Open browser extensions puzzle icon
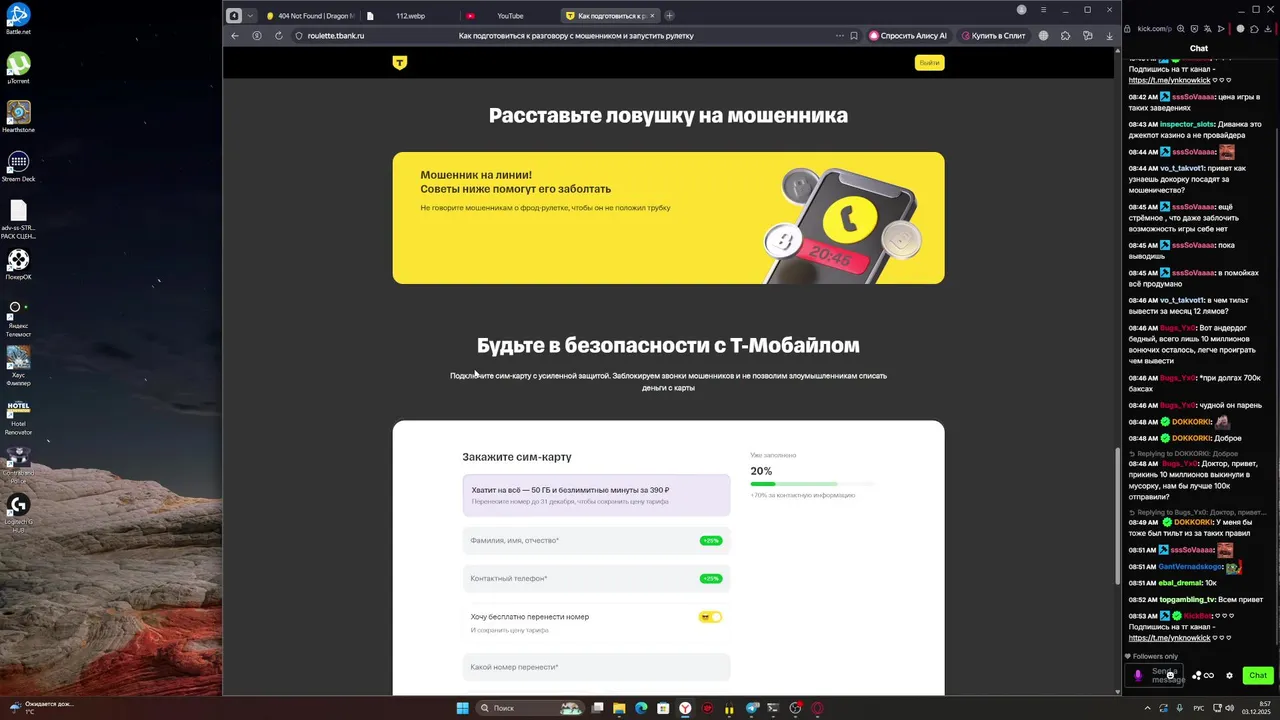Image resolution: width=1280 pixels, height=720 pixels. (x=1064, y=36)
